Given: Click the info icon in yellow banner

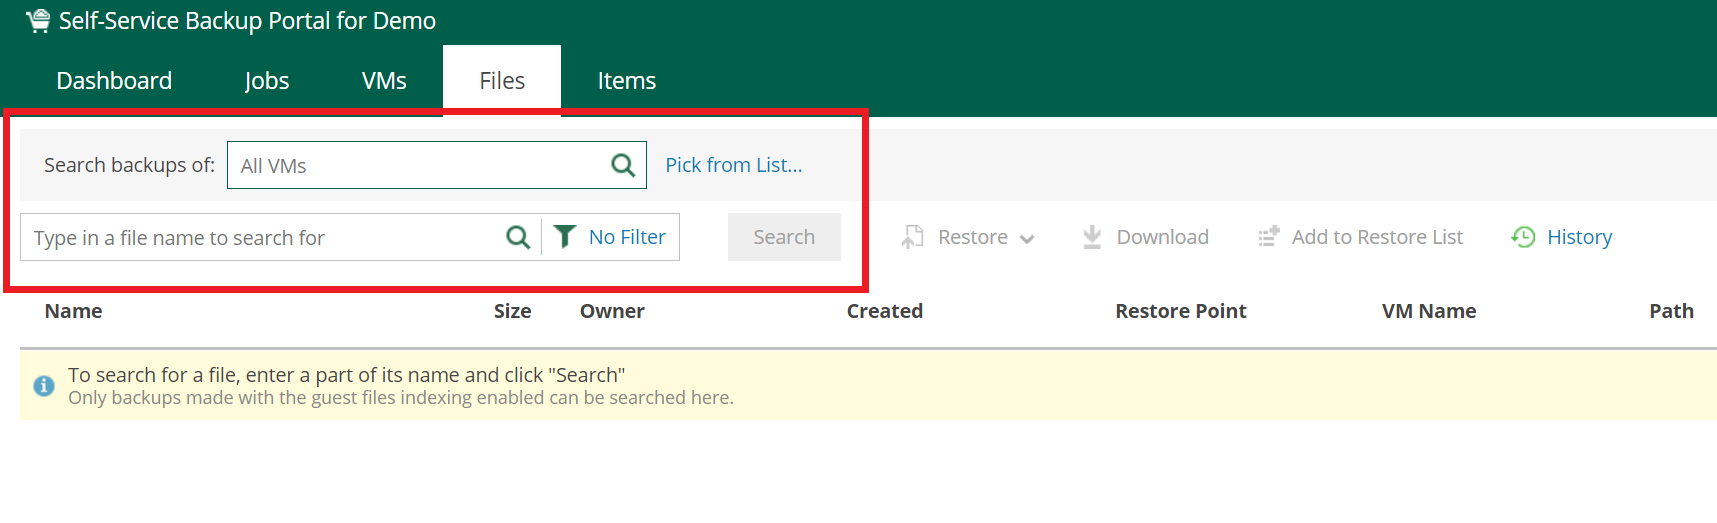Looking at the screenshot, I should tap(44, 386).
